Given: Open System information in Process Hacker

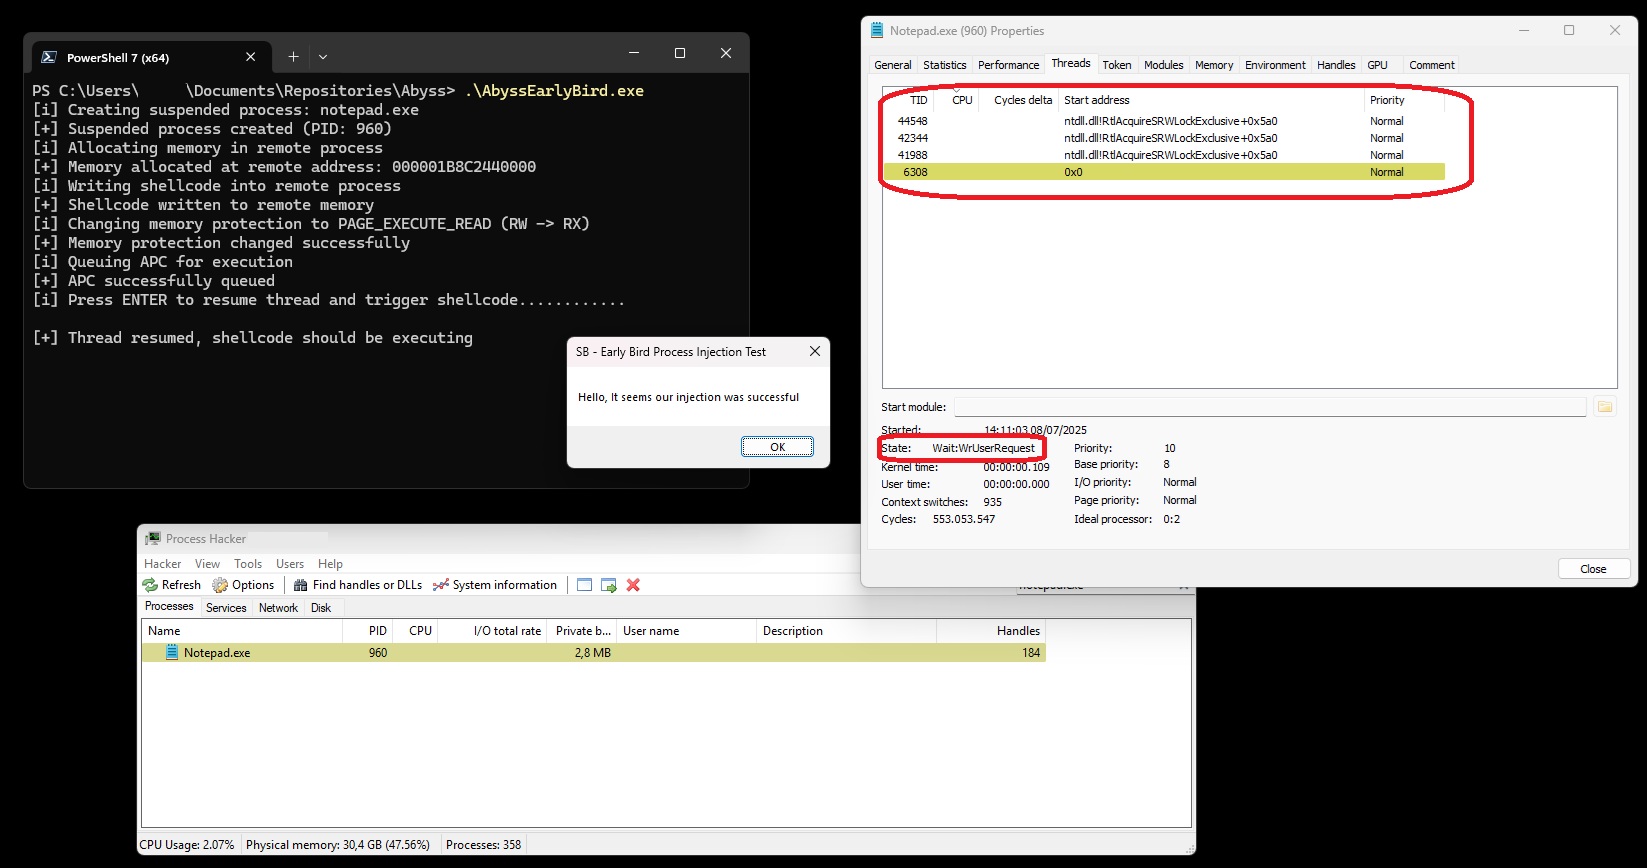Looking at the screenshot, I should point(495,585).
